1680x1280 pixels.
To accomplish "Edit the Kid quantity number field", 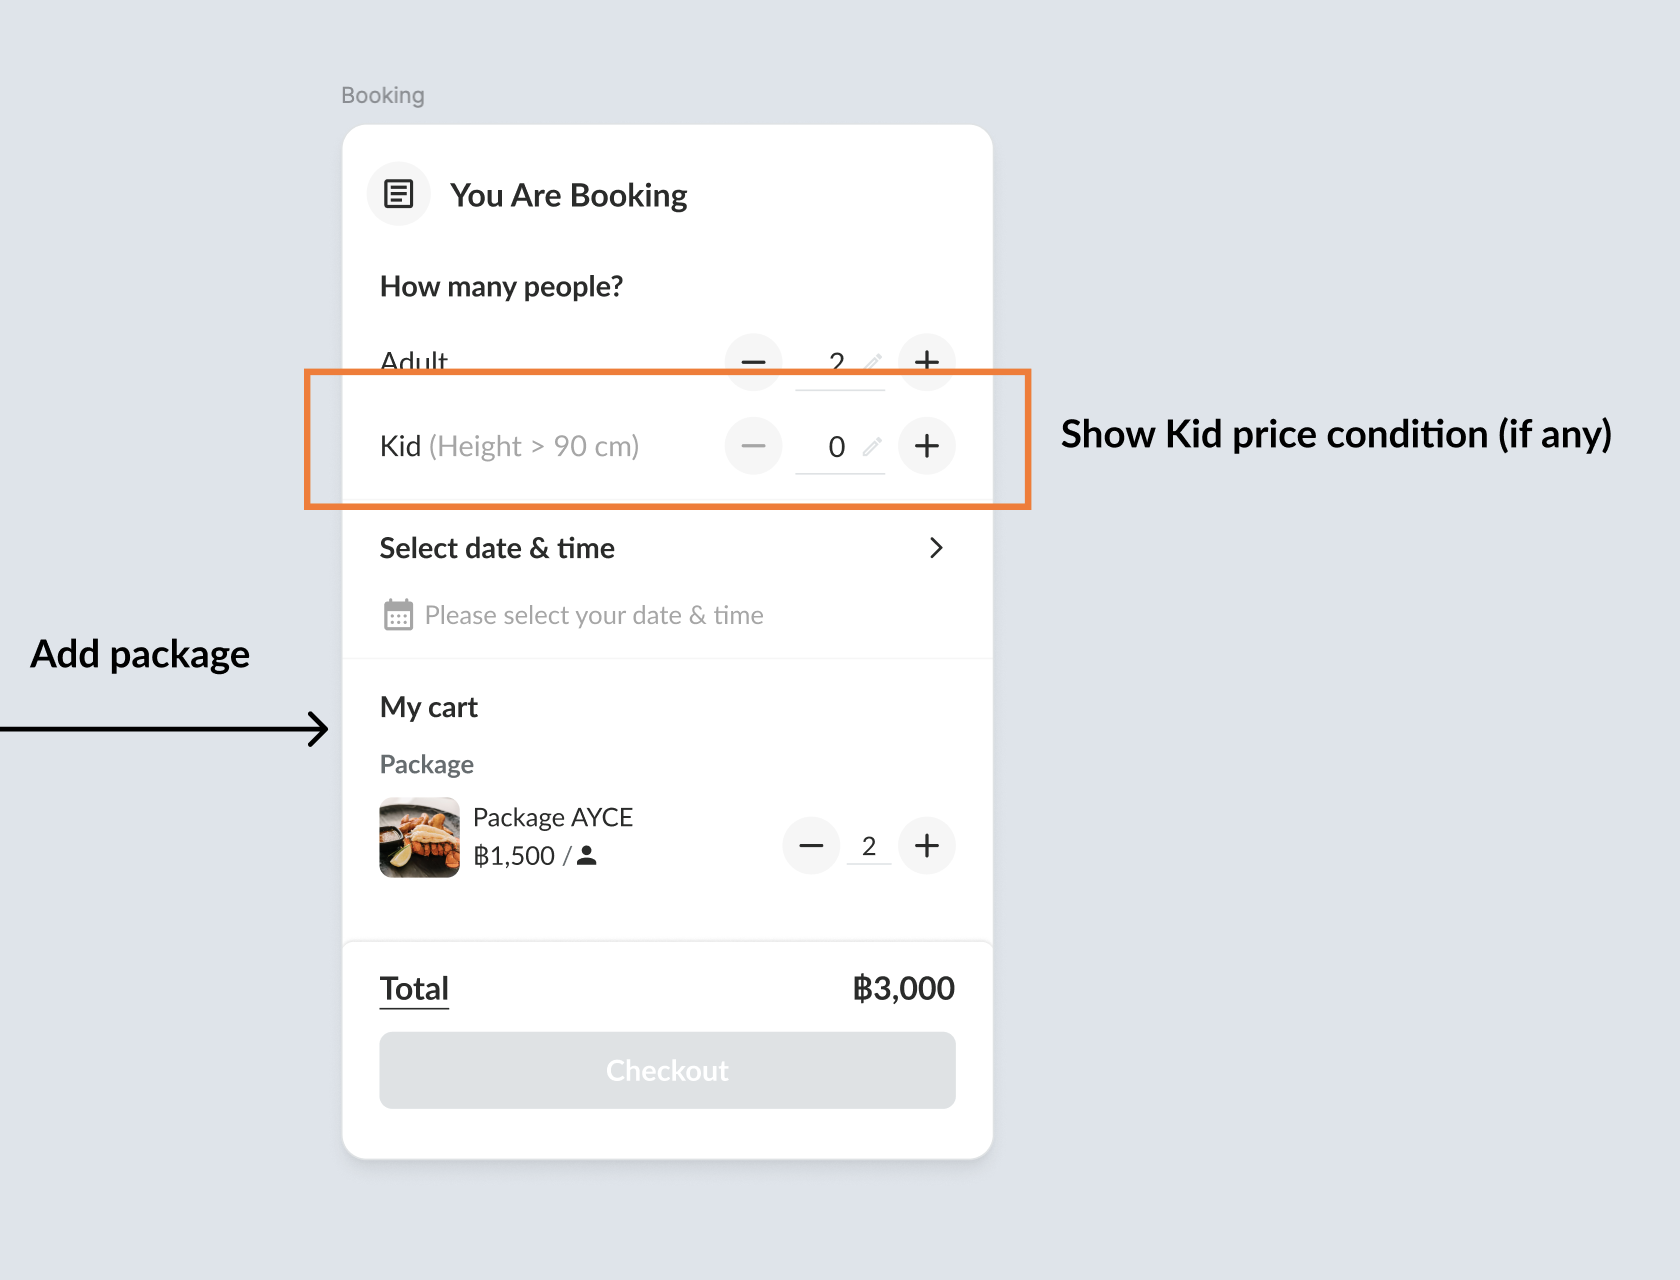I will 836,447.
